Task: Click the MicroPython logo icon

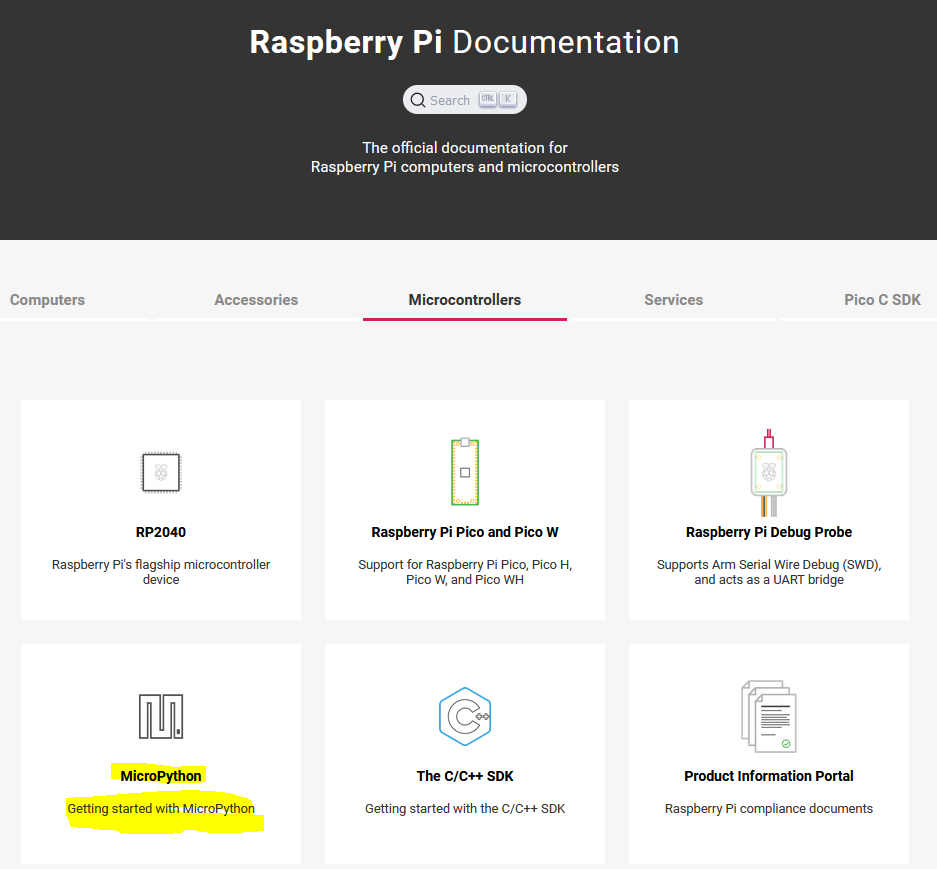Action: coord(161,716)
